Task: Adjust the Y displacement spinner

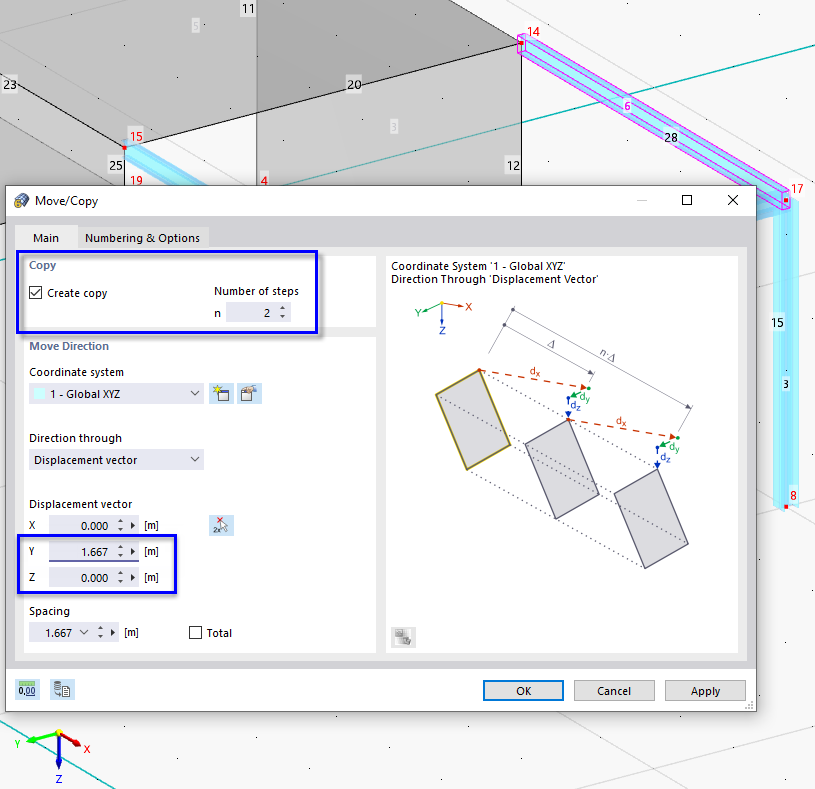Action: click(x=121, y=551)
